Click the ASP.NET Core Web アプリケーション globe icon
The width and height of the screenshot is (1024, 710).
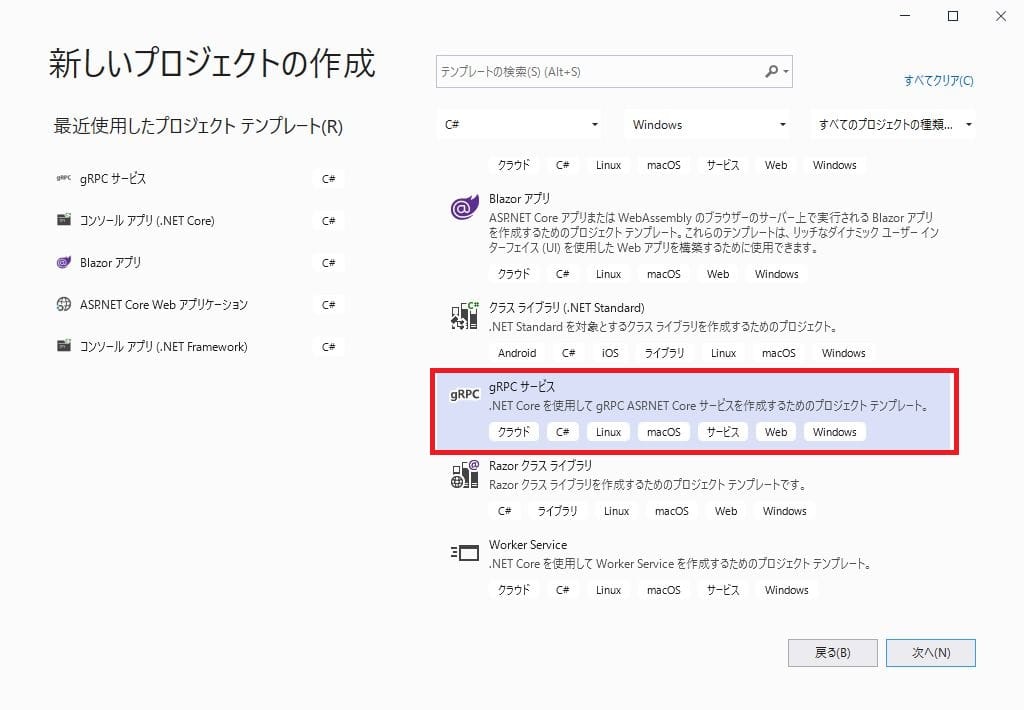point(63,304)
